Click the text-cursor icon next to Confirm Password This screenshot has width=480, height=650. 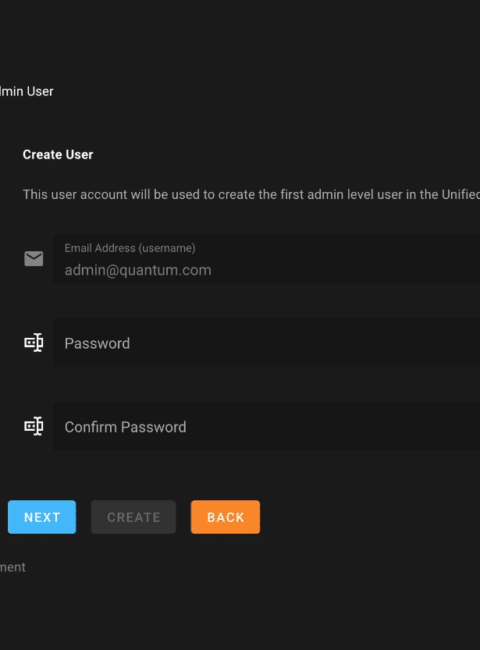[x=34, y=426]
